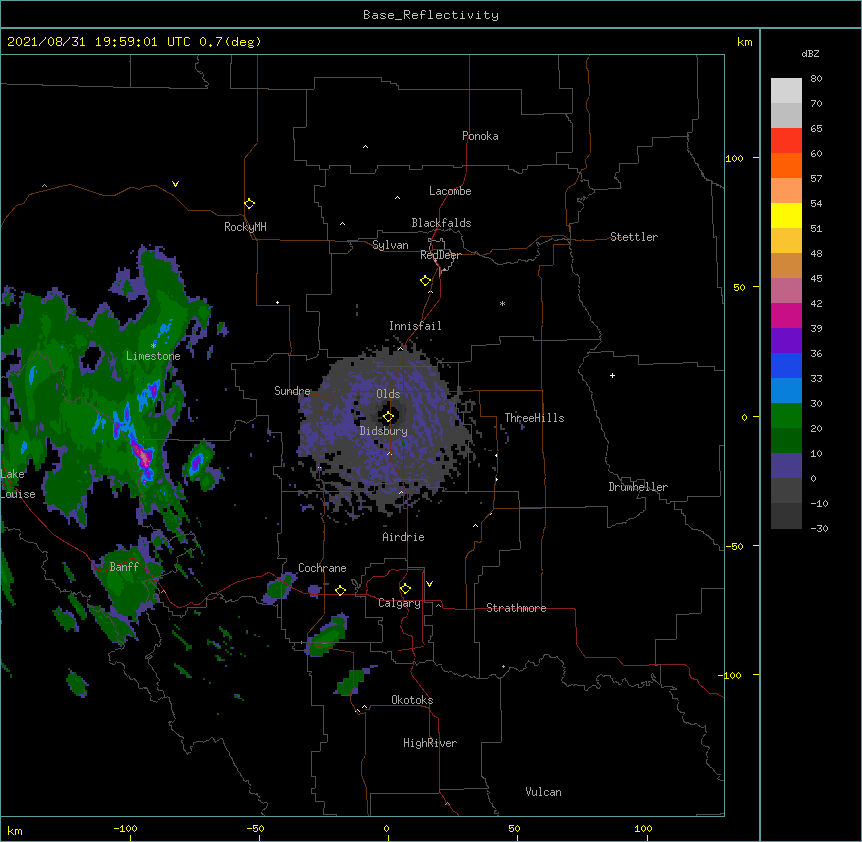The height and width of the screenshot is (842, 862).
Task: Click the yellow diamond marker south of RedDeer
Action: click(x=426, y=281)
